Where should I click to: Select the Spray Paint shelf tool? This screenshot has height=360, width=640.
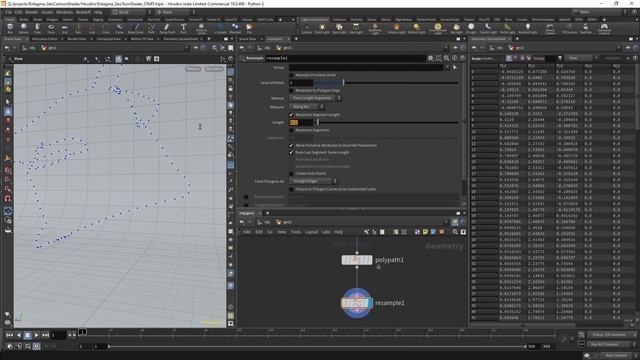[167, 28]
